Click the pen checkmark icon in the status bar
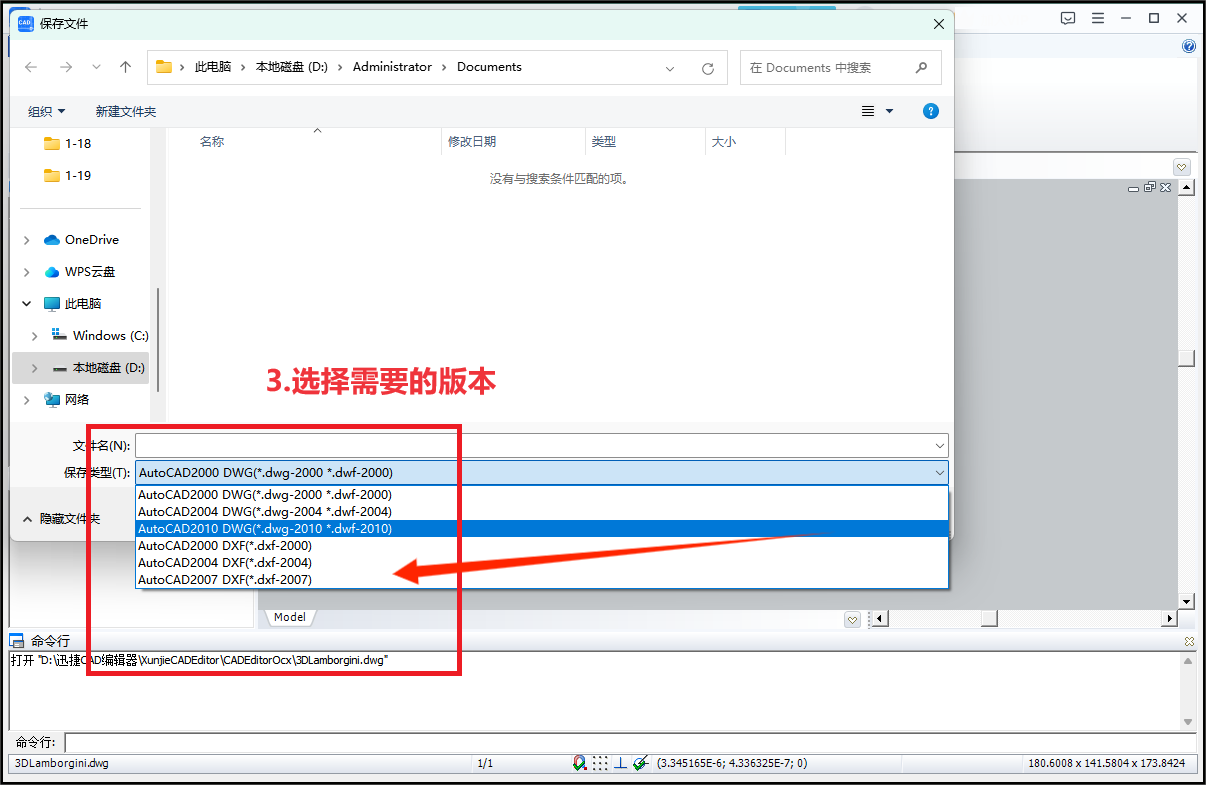The height and width of the screenshot is (785, 1206). coord(641,763)
